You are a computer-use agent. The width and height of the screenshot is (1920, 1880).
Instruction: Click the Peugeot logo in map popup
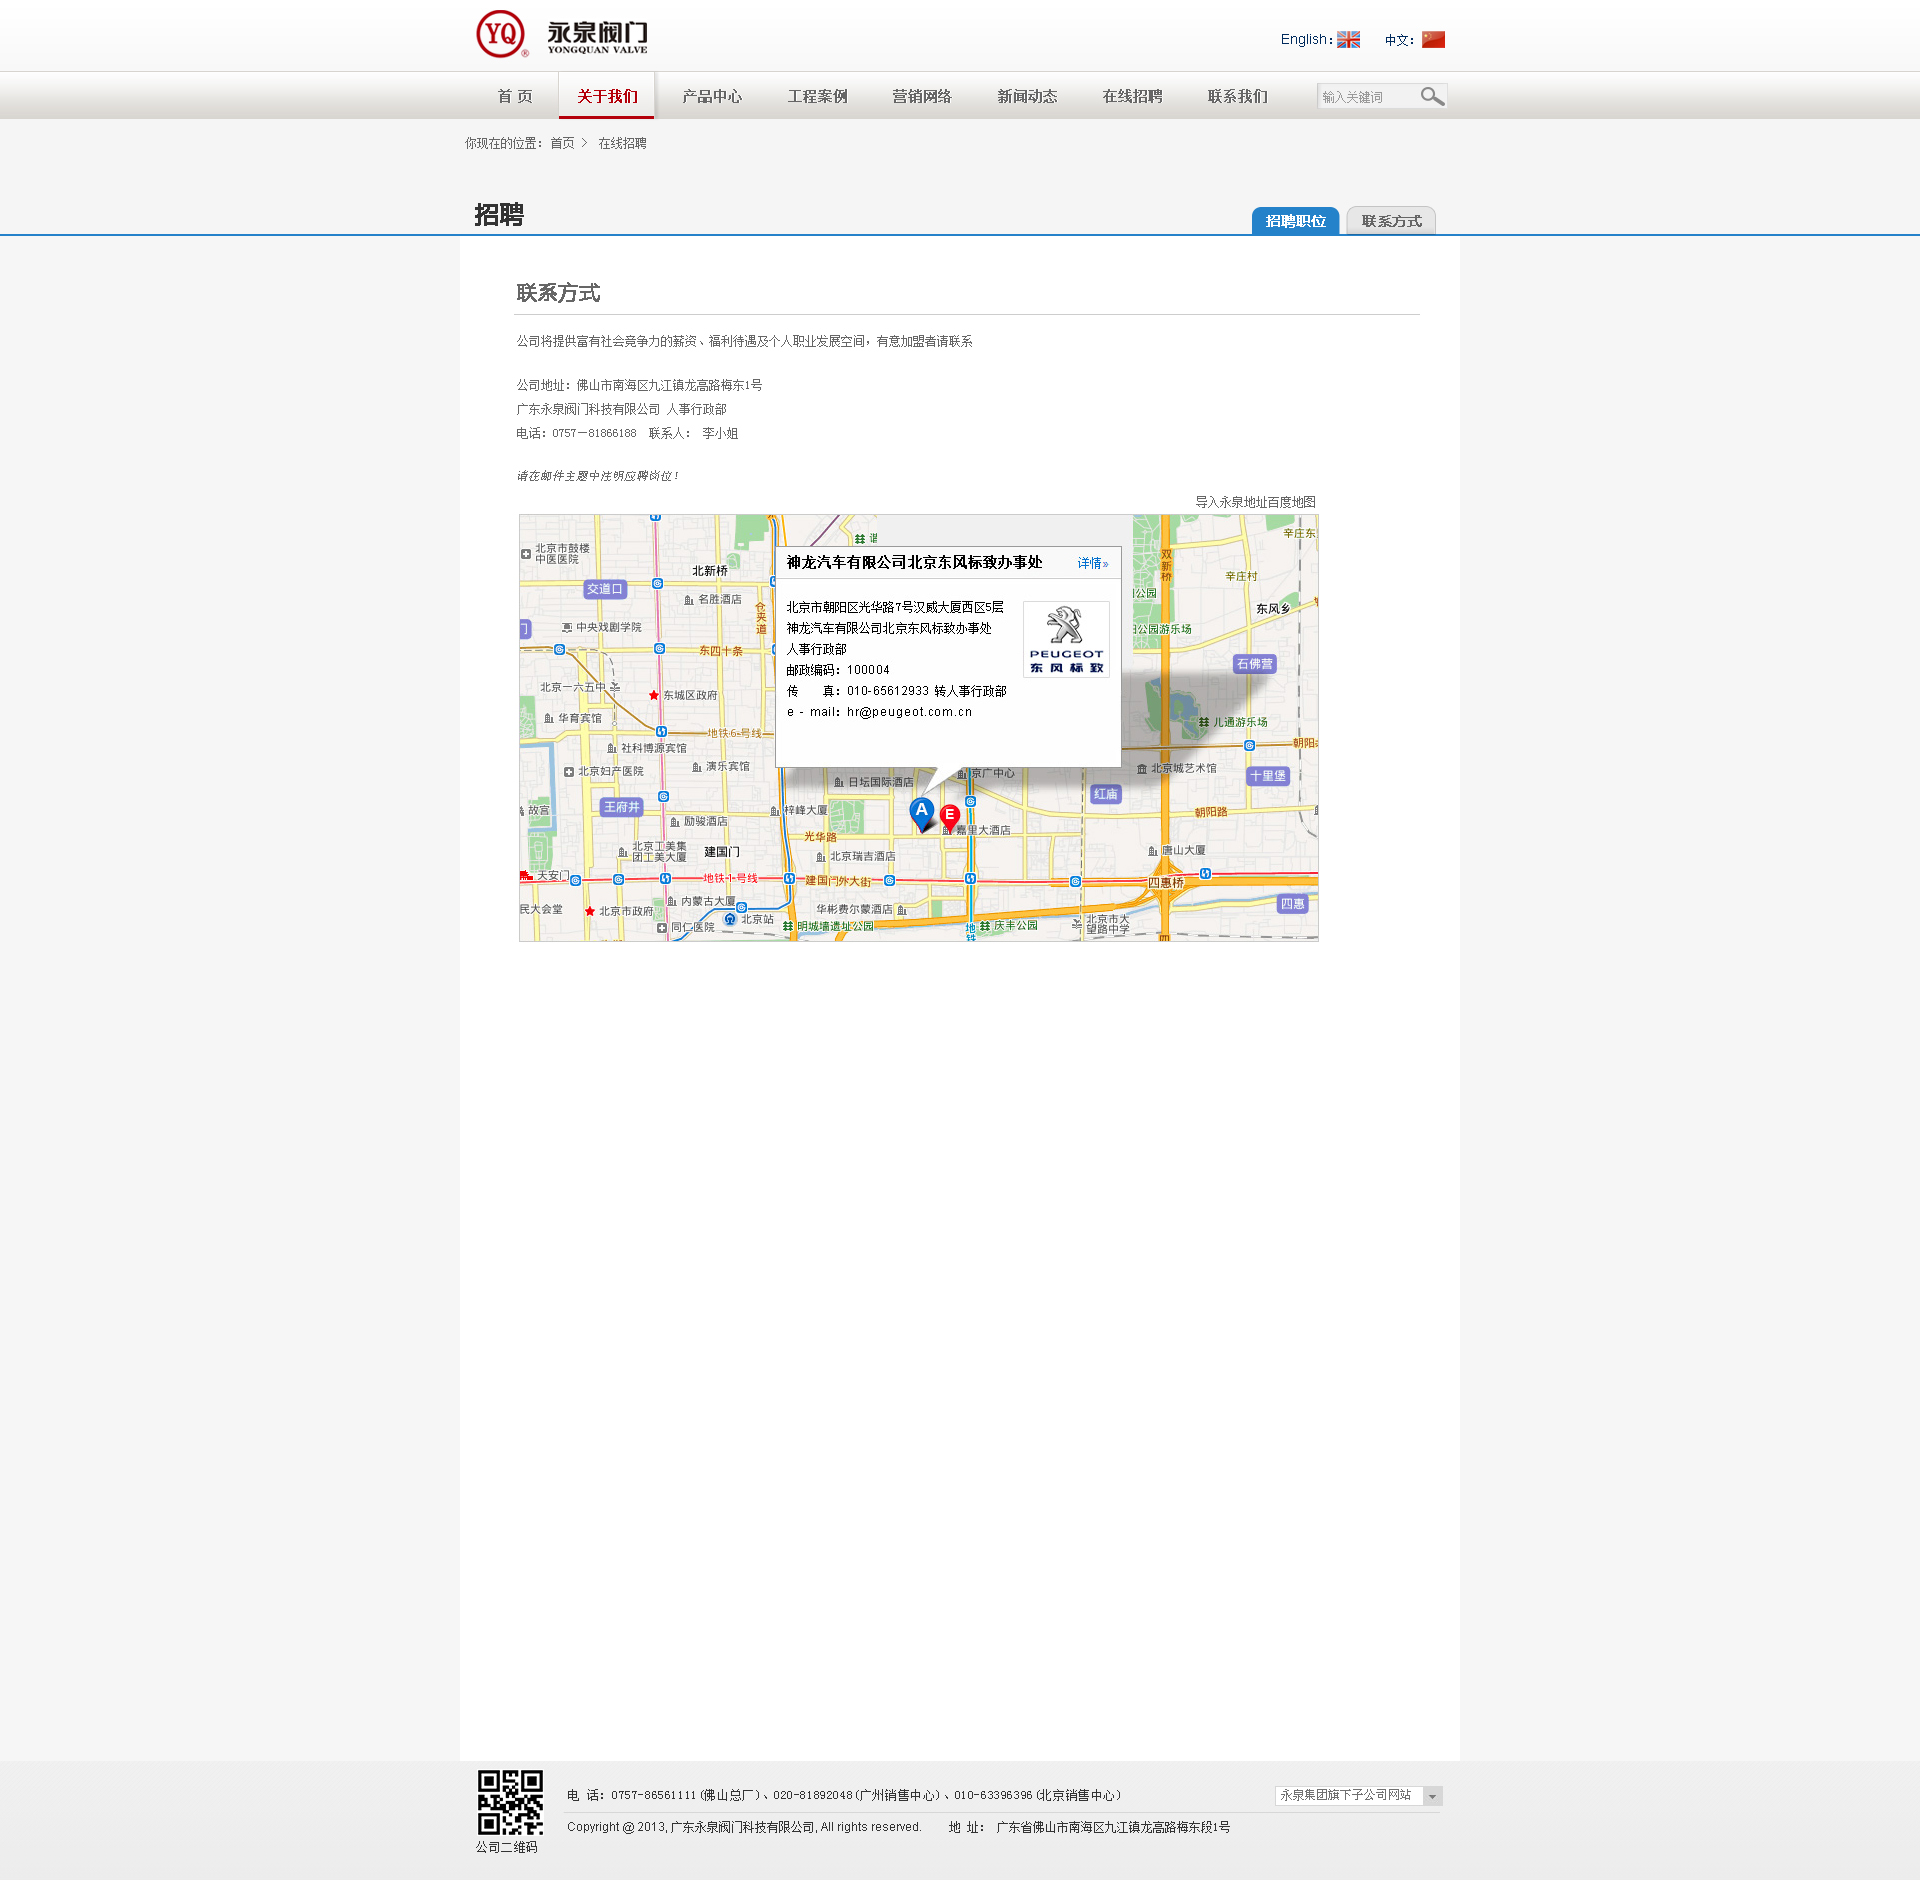pyautogui.click(x=1066, y=639)
